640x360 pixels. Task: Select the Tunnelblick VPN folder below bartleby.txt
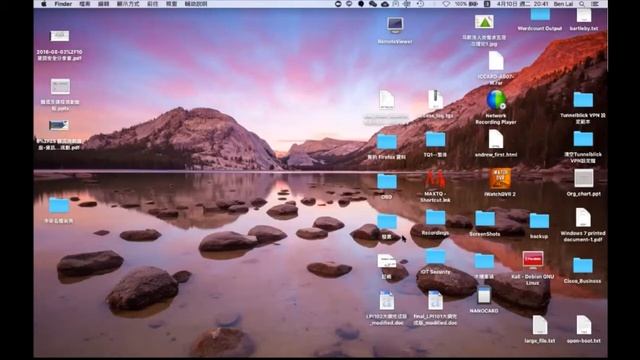tap(583, 100)
